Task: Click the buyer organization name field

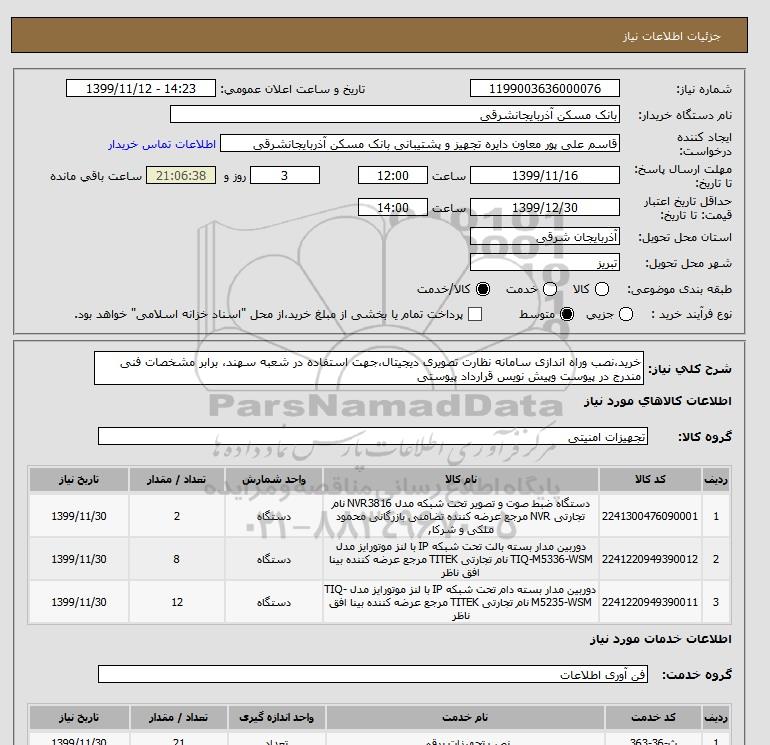Action: (395, 114)
